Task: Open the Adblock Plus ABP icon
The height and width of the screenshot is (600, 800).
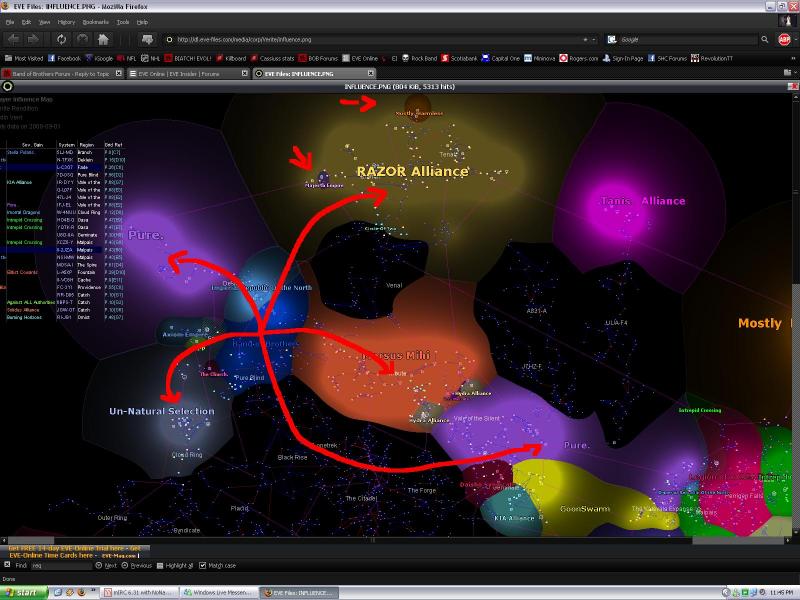Action: 784,39
